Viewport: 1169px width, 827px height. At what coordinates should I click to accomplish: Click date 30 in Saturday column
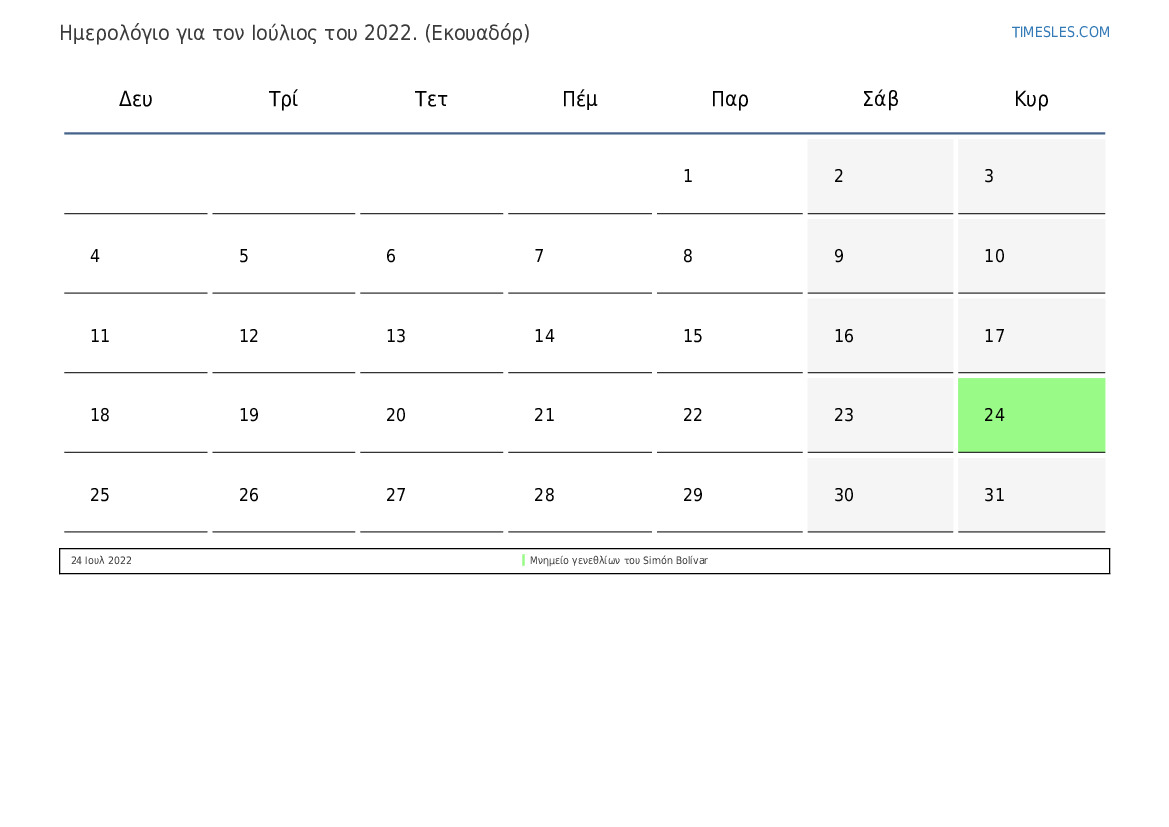click(880, 494)
